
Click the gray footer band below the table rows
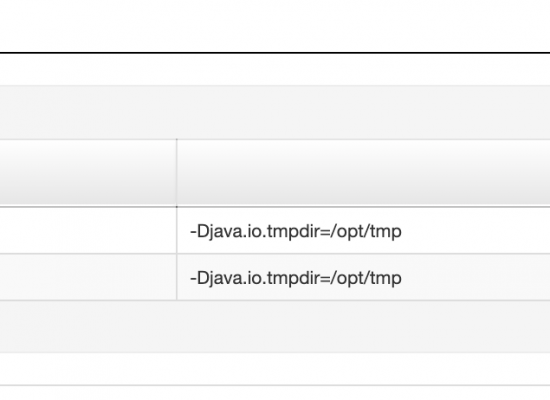[x=275, y=327]
